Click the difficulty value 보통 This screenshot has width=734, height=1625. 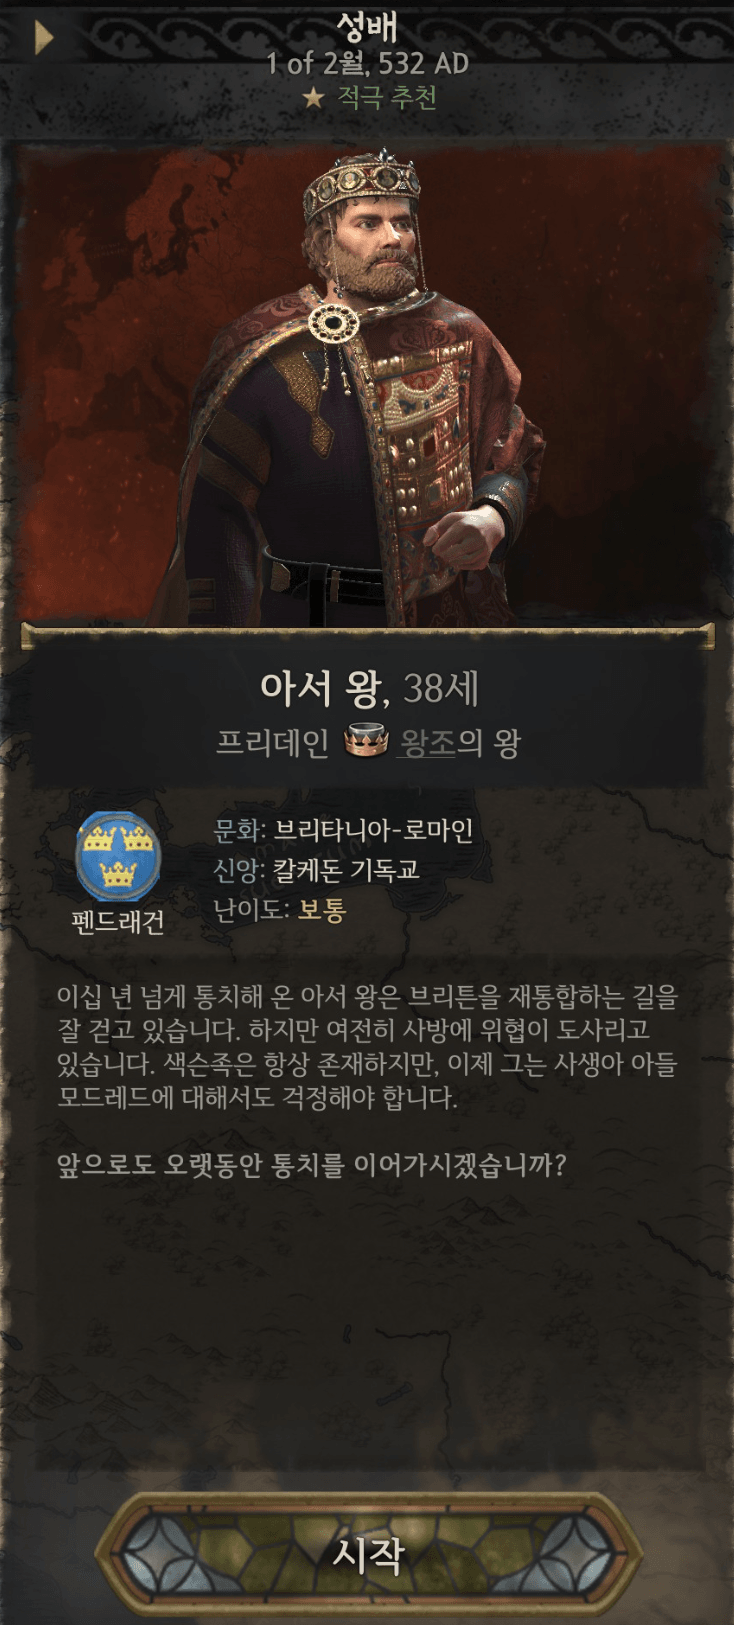point(322,910)
